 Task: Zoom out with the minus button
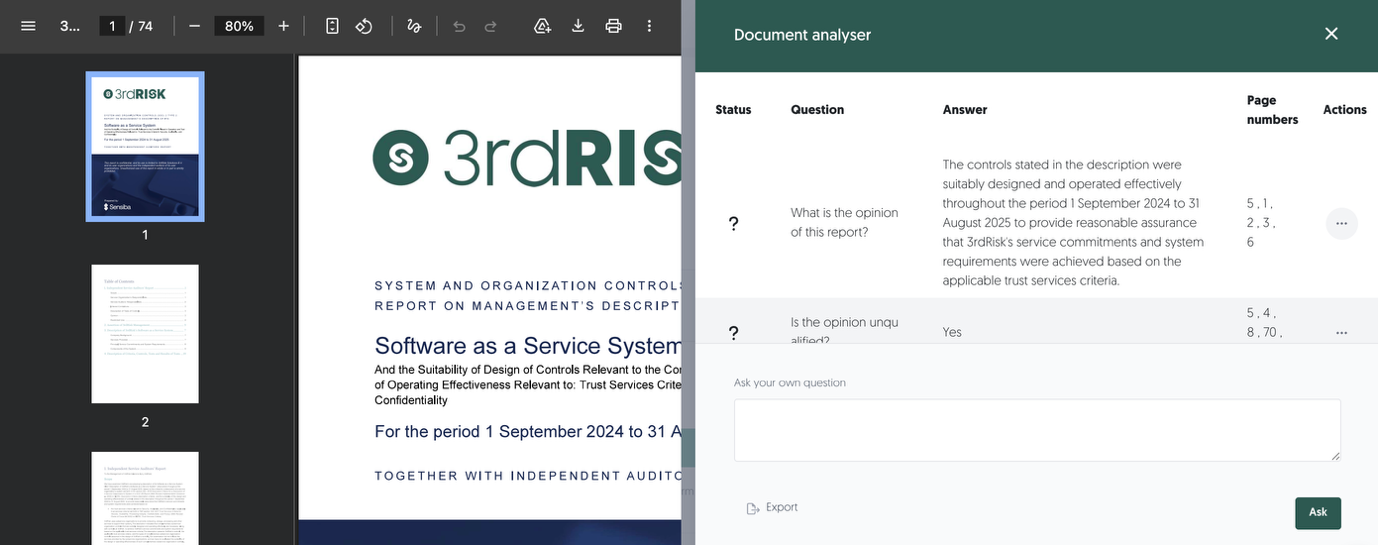tap(195, 26)
